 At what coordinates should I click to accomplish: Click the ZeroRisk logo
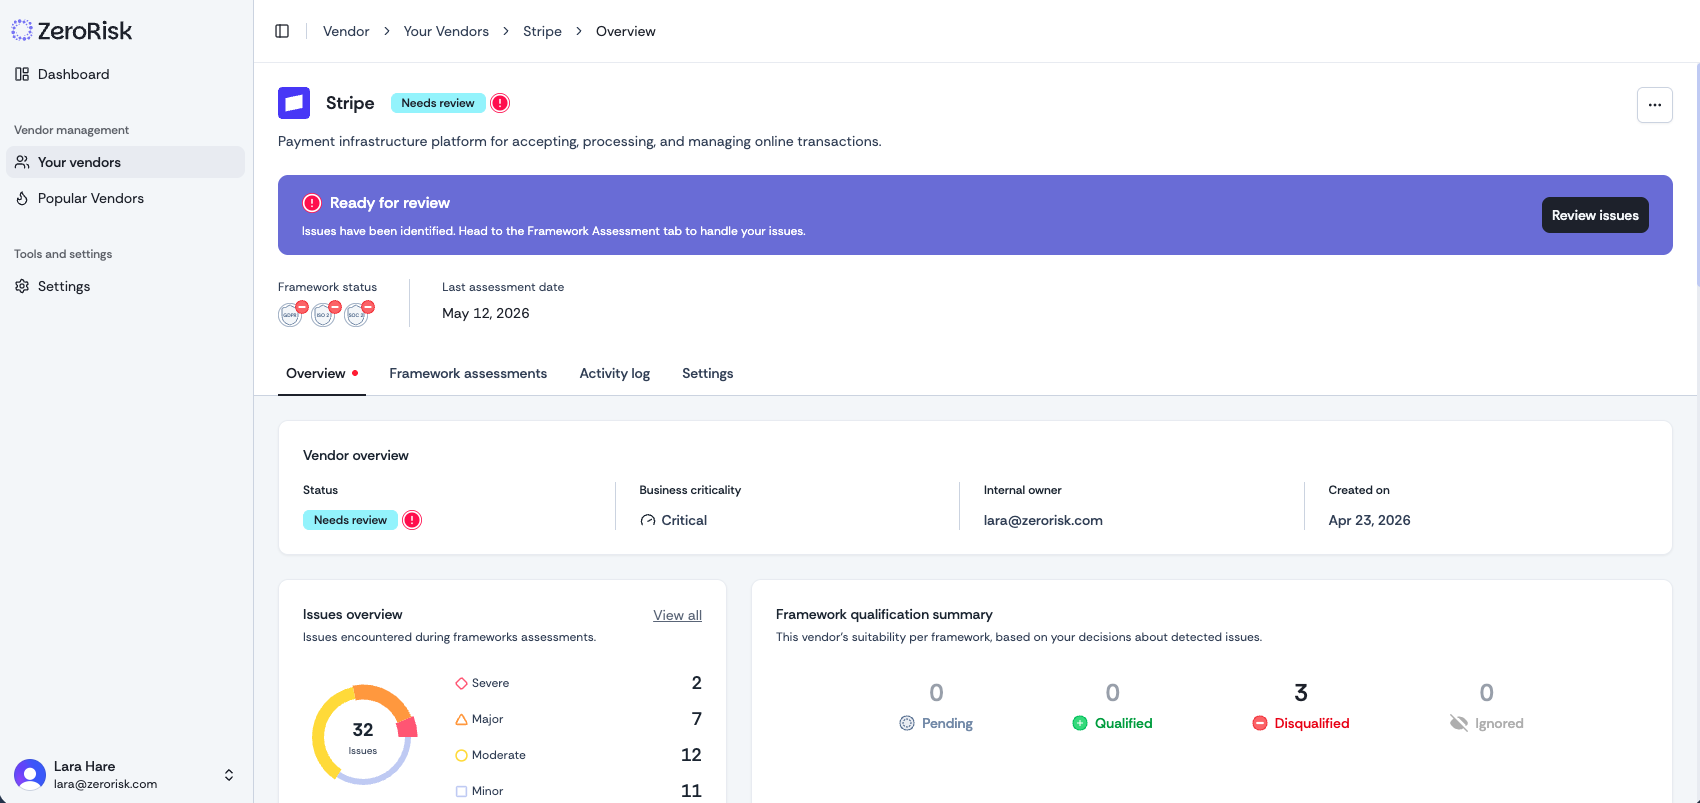72,31
